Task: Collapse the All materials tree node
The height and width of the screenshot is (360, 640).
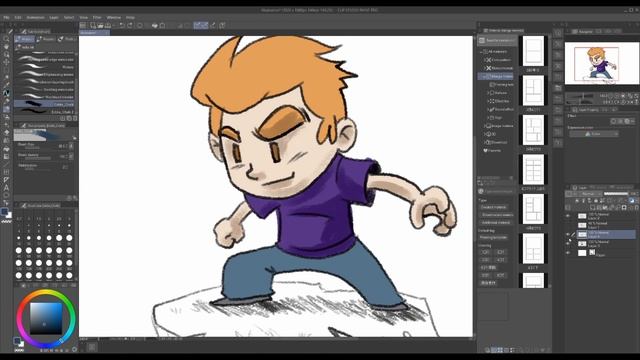Action: coord(481,52)
